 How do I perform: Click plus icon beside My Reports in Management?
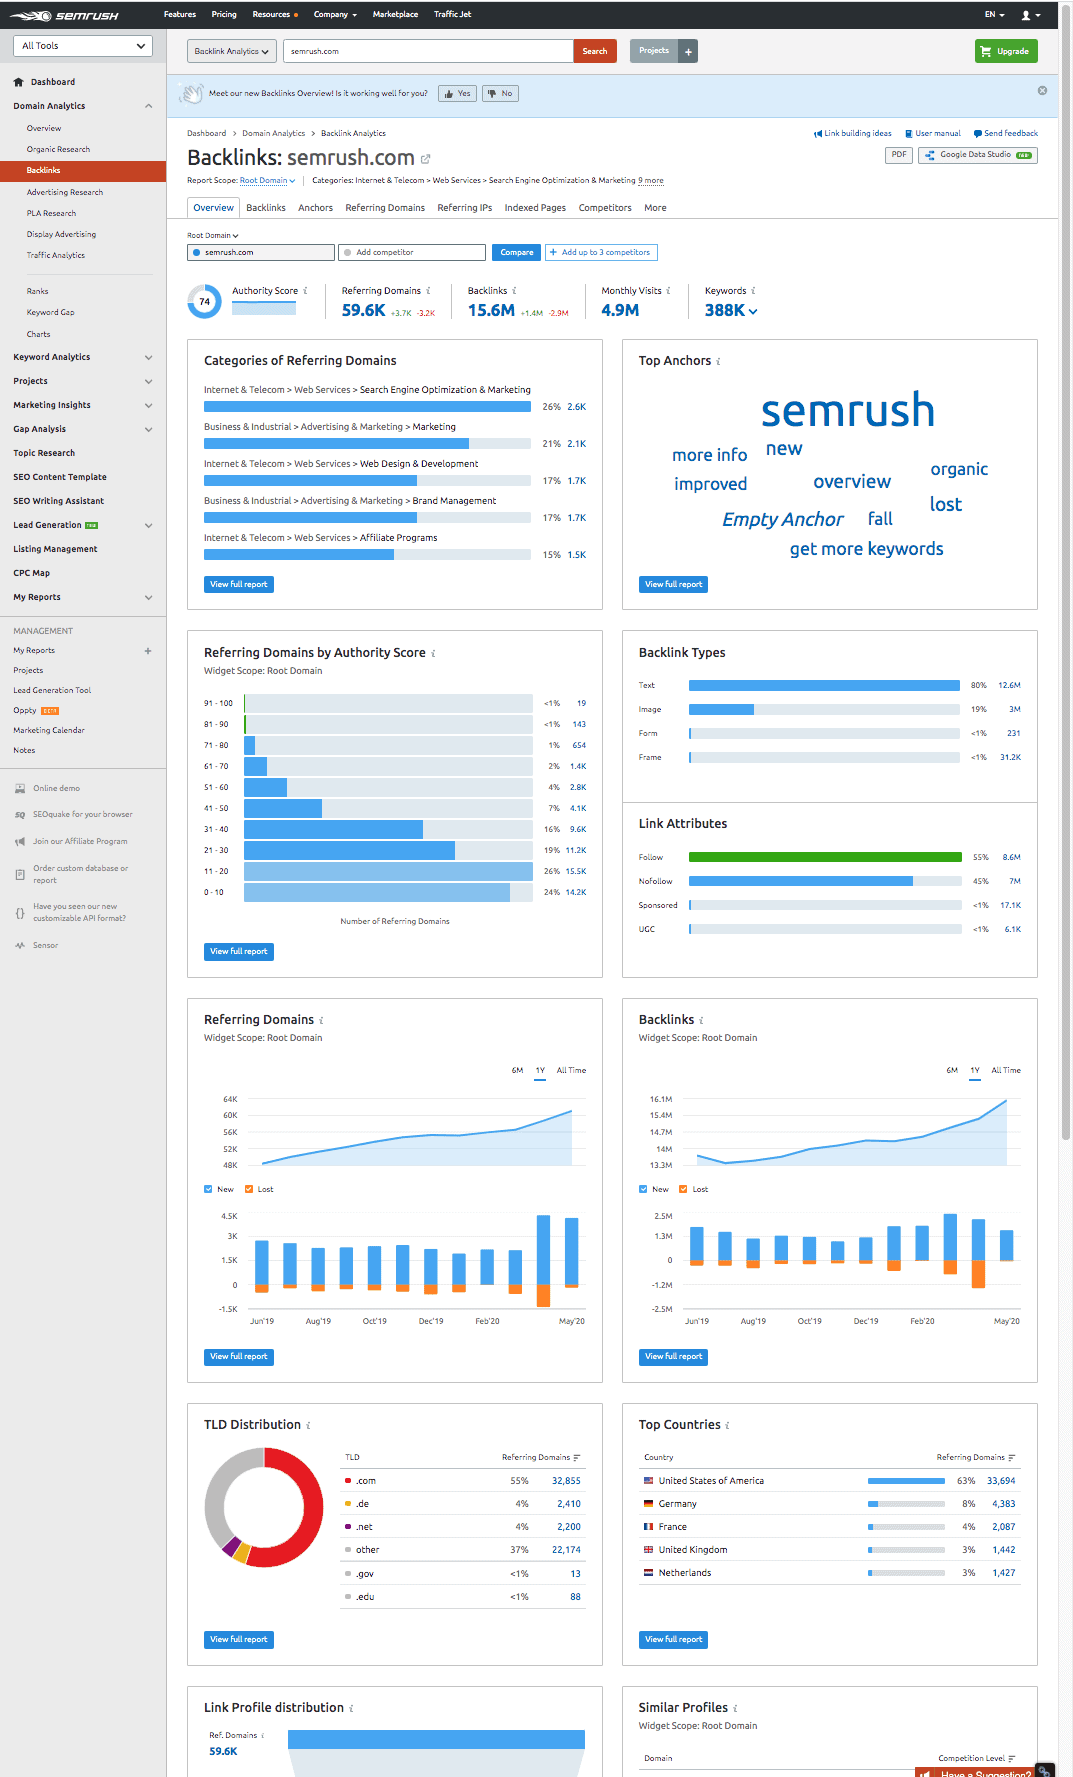(148, 651)
